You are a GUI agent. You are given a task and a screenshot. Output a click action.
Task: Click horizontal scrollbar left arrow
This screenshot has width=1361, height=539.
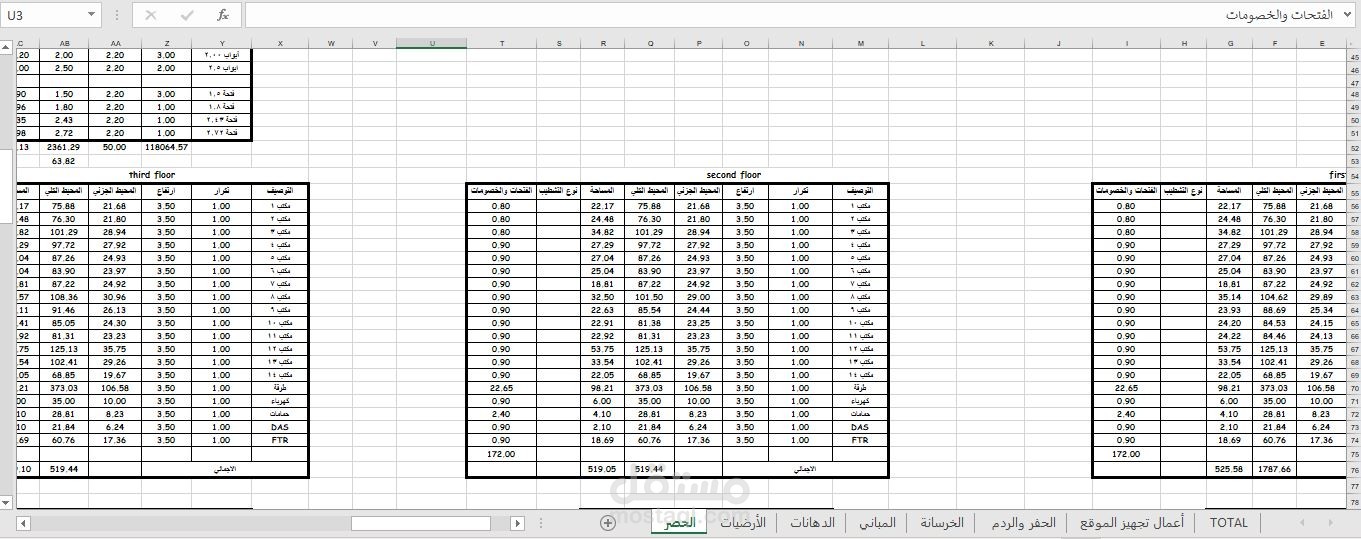click(24, 523)
